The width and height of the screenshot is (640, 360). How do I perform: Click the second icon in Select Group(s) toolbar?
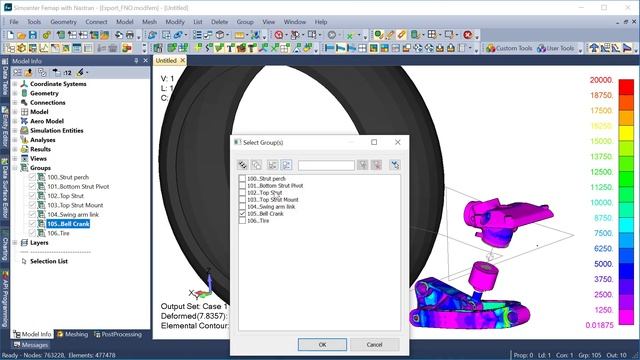click(x=256, y=165)
